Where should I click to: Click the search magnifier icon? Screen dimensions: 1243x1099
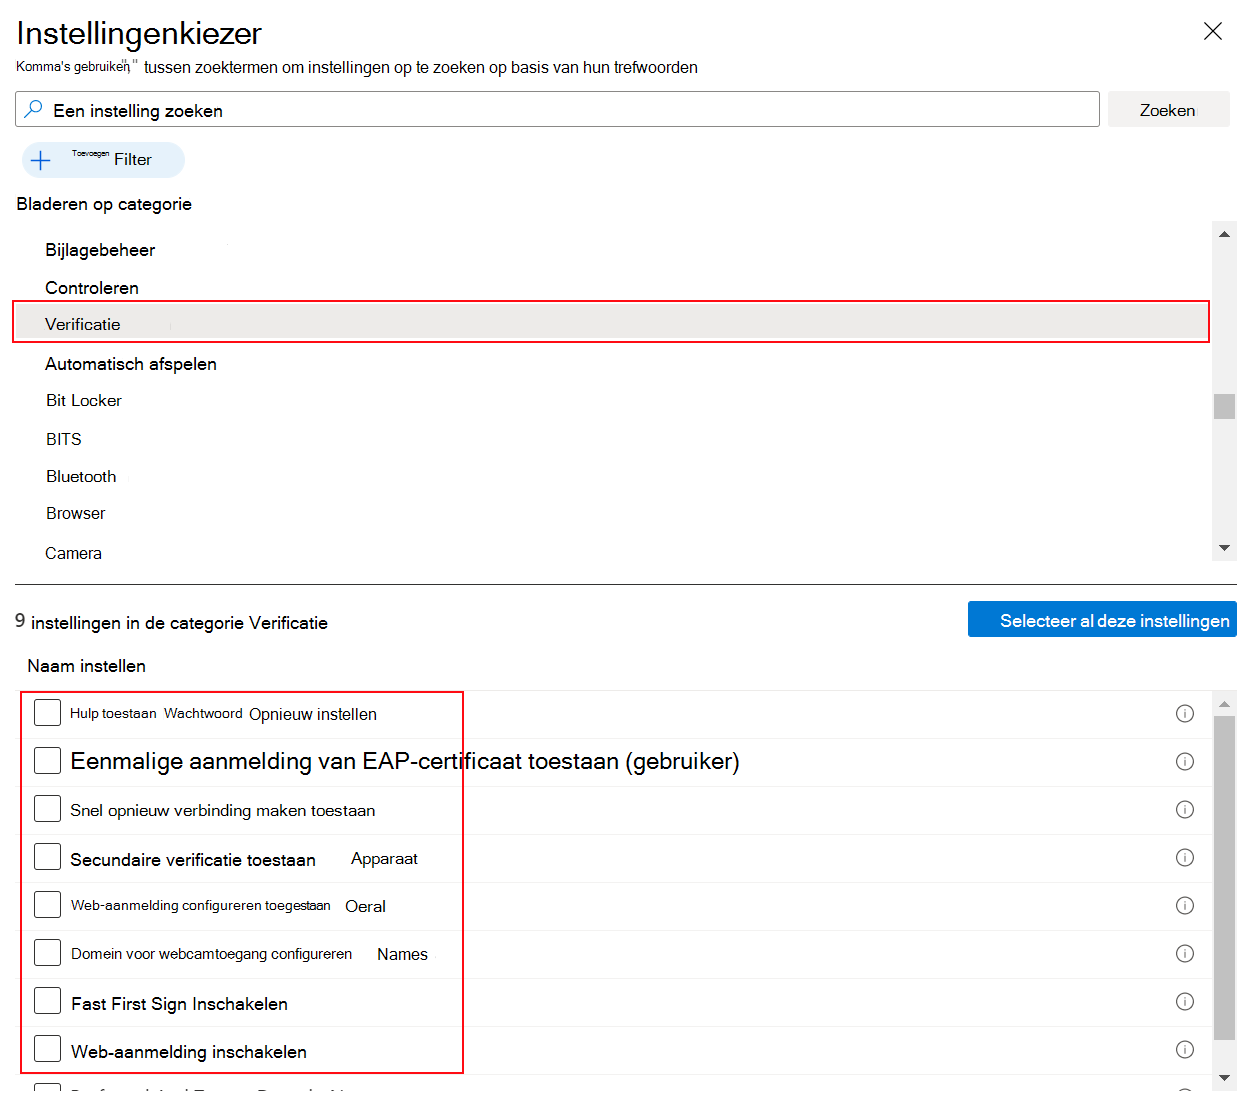coord(34,109)
